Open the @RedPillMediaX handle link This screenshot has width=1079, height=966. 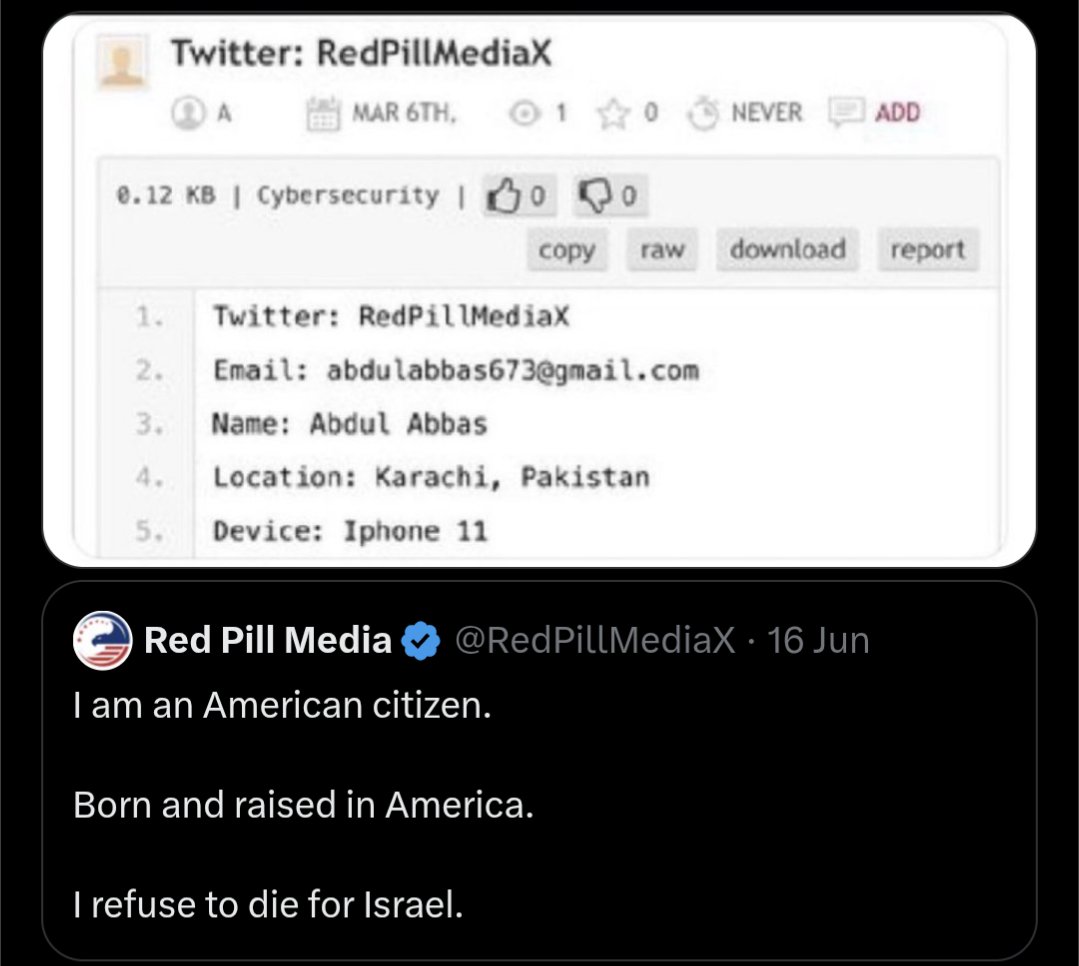pyautogui.click(x=595, y=641)
